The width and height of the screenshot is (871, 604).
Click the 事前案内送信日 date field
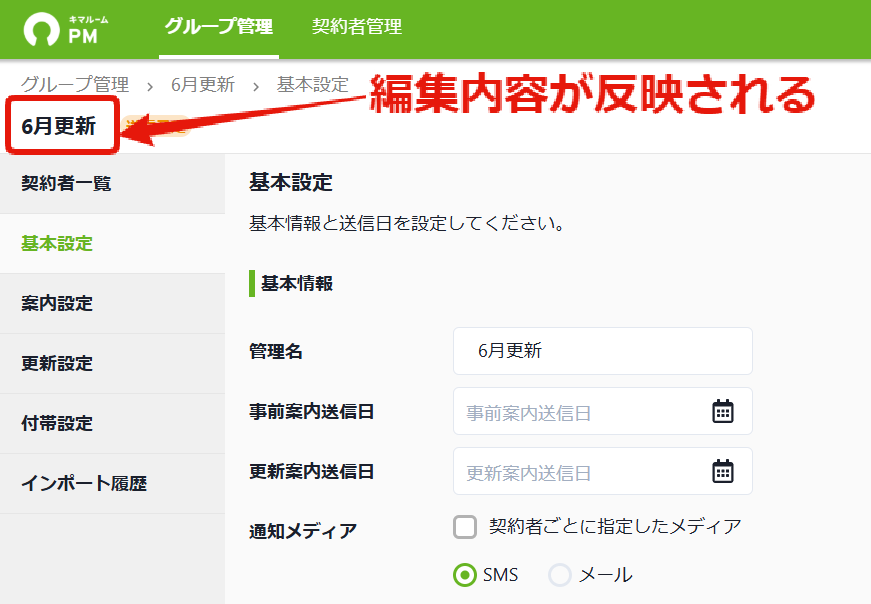tap(603, 411)
